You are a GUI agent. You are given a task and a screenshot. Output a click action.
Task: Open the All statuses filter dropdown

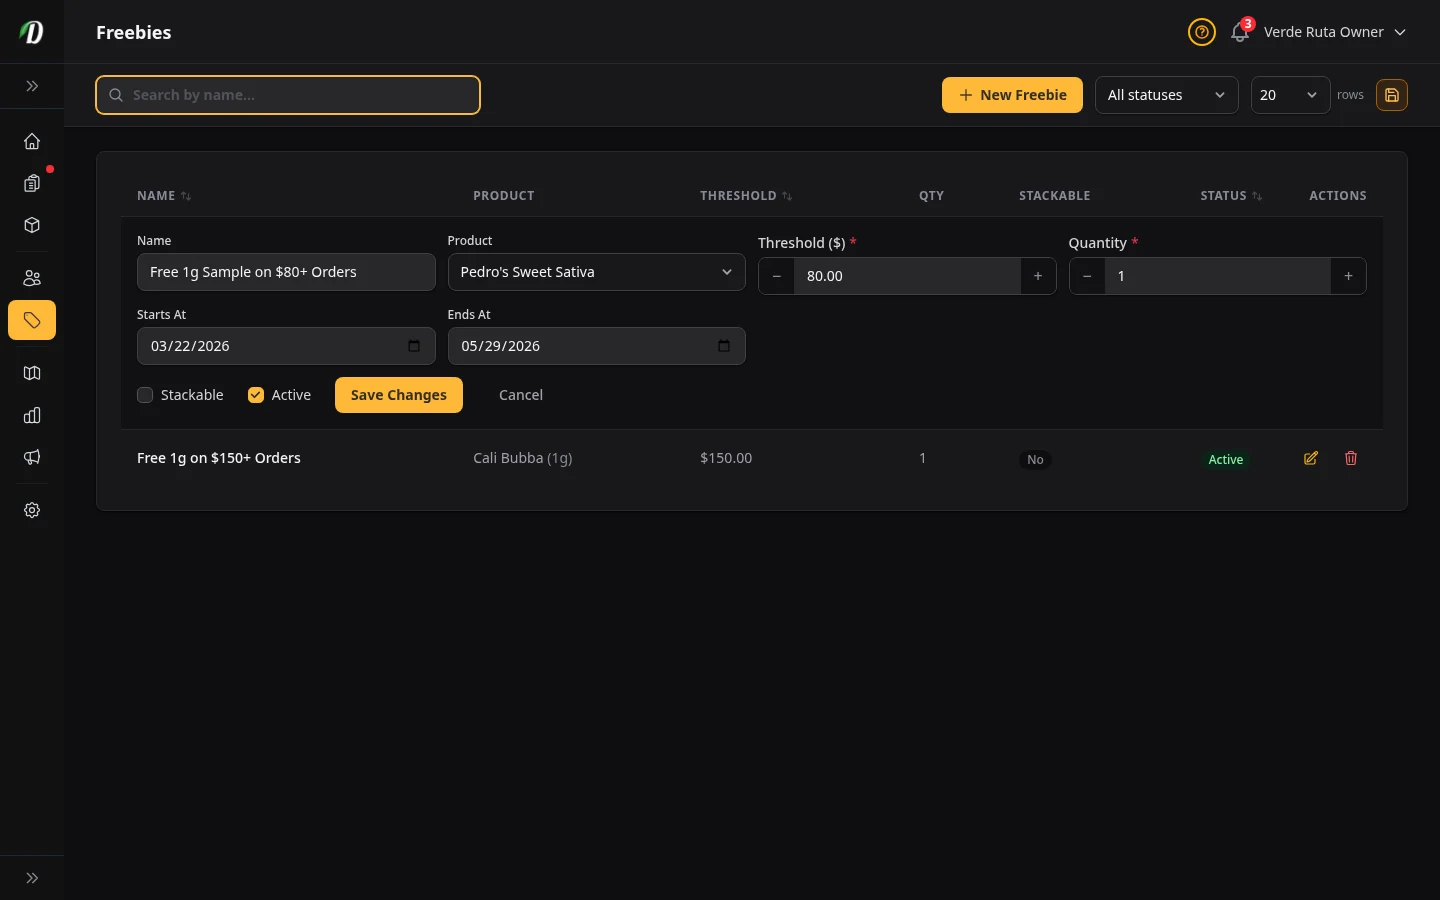1166,95
